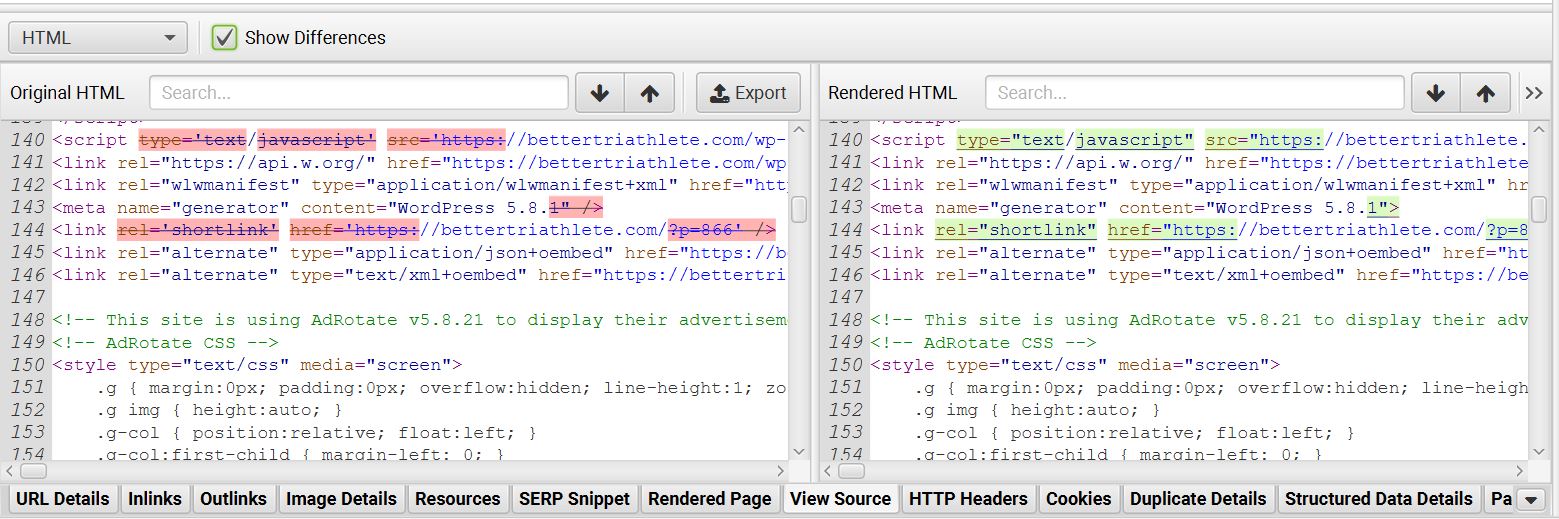This screenshot has height=519, width=1559.
Task: Open the Rendered Page tab
Action: (710, 499)
